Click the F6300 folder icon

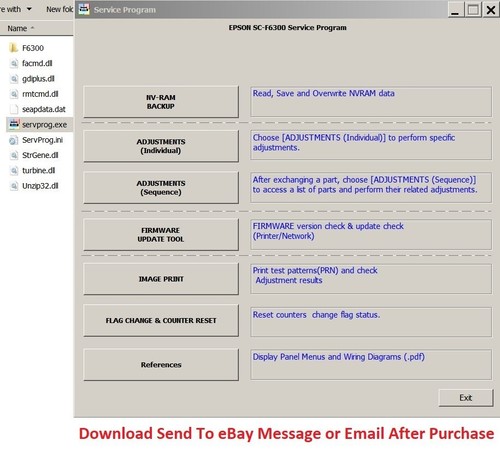click(13, 48)
